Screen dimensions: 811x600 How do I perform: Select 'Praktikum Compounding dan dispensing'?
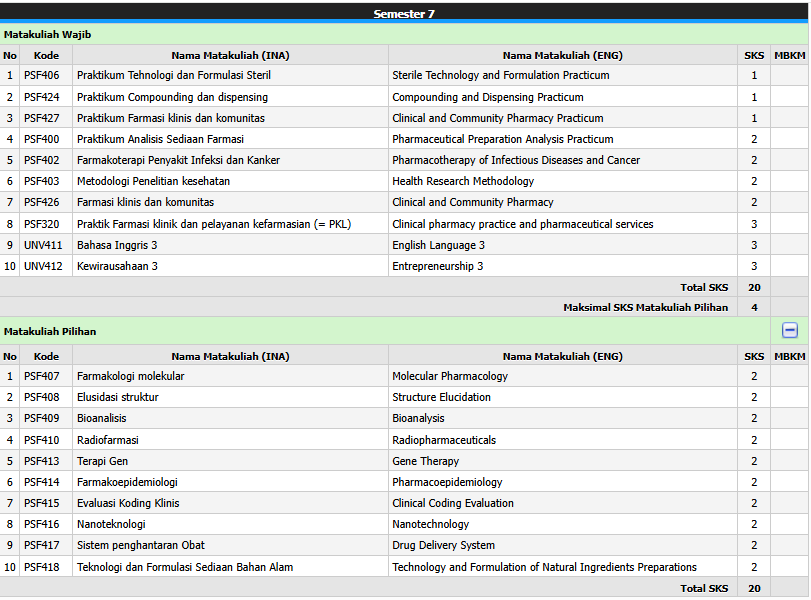click(x=172, y=97)
